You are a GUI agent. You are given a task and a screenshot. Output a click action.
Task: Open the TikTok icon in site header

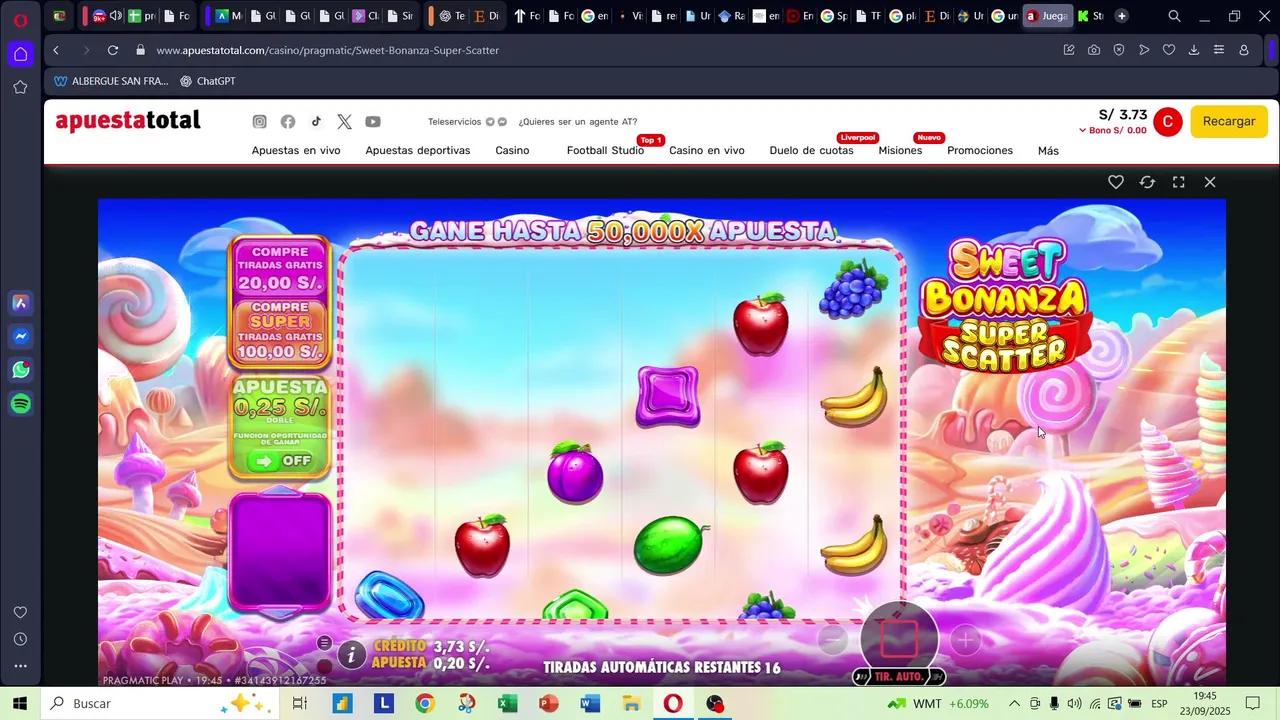click(316, 121)
